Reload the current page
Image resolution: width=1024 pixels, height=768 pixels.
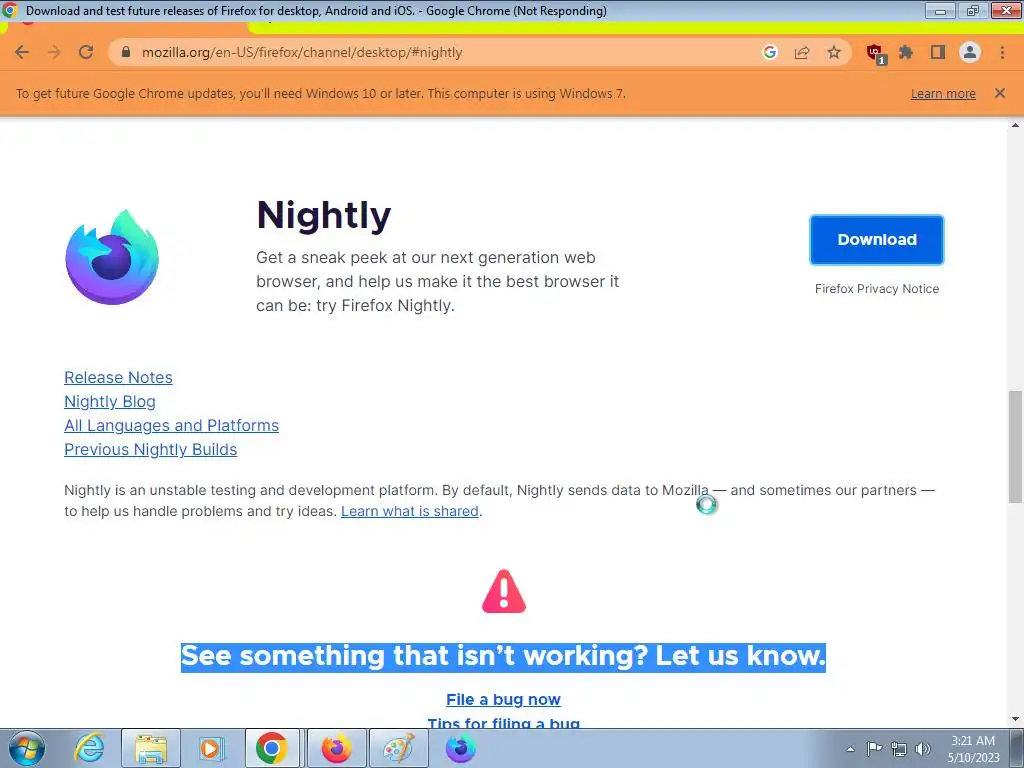pos(86,52)
